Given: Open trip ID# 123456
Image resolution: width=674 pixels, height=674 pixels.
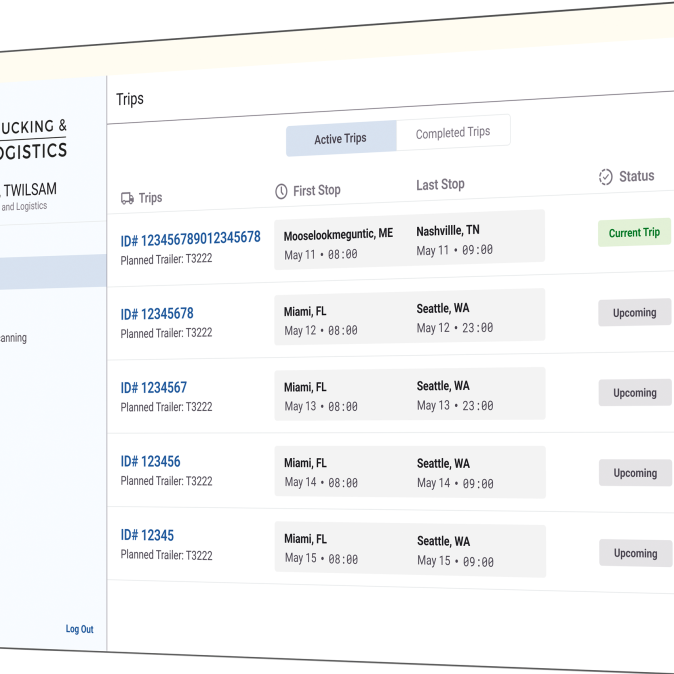Looking at the screenshot, I should [150, 462].
